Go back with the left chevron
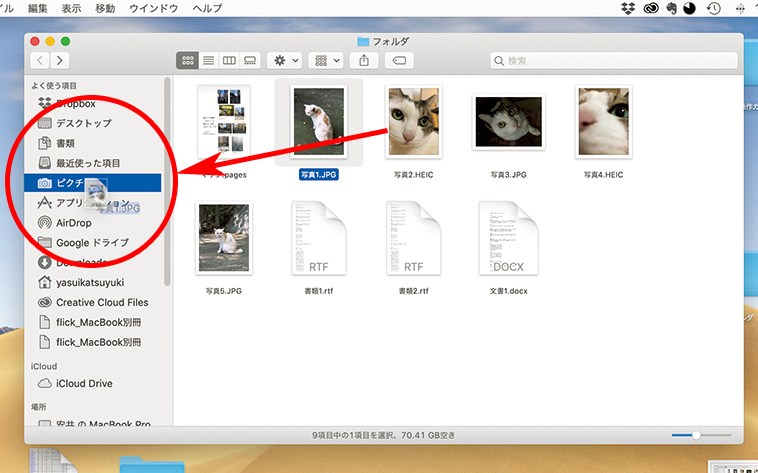The height and width of the screenshot is (473, 758). click(x=41, y=61)
